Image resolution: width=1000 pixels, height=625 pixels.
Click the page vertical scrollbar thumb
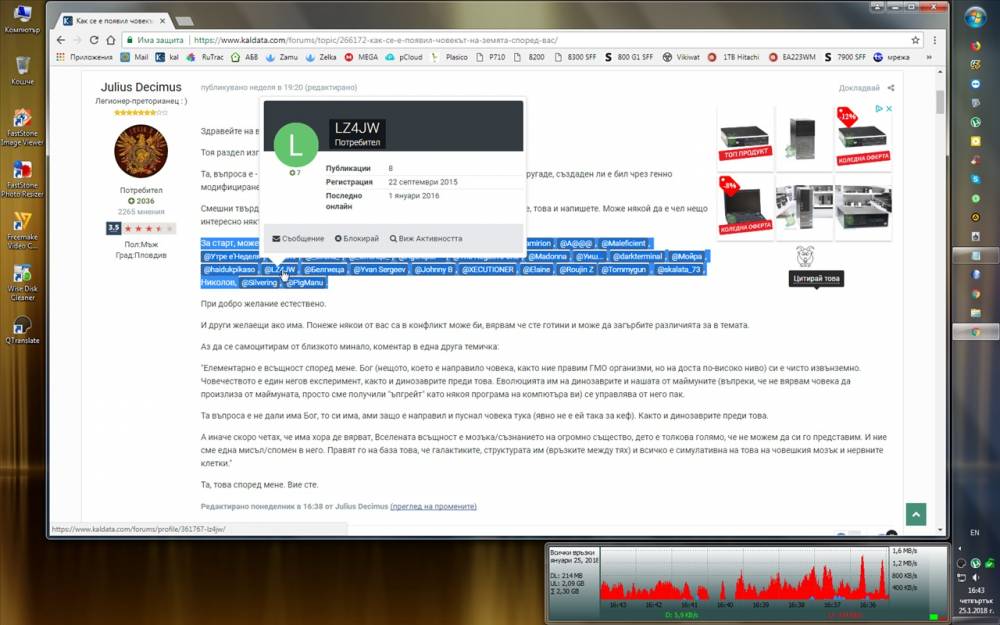coord(940,102)
